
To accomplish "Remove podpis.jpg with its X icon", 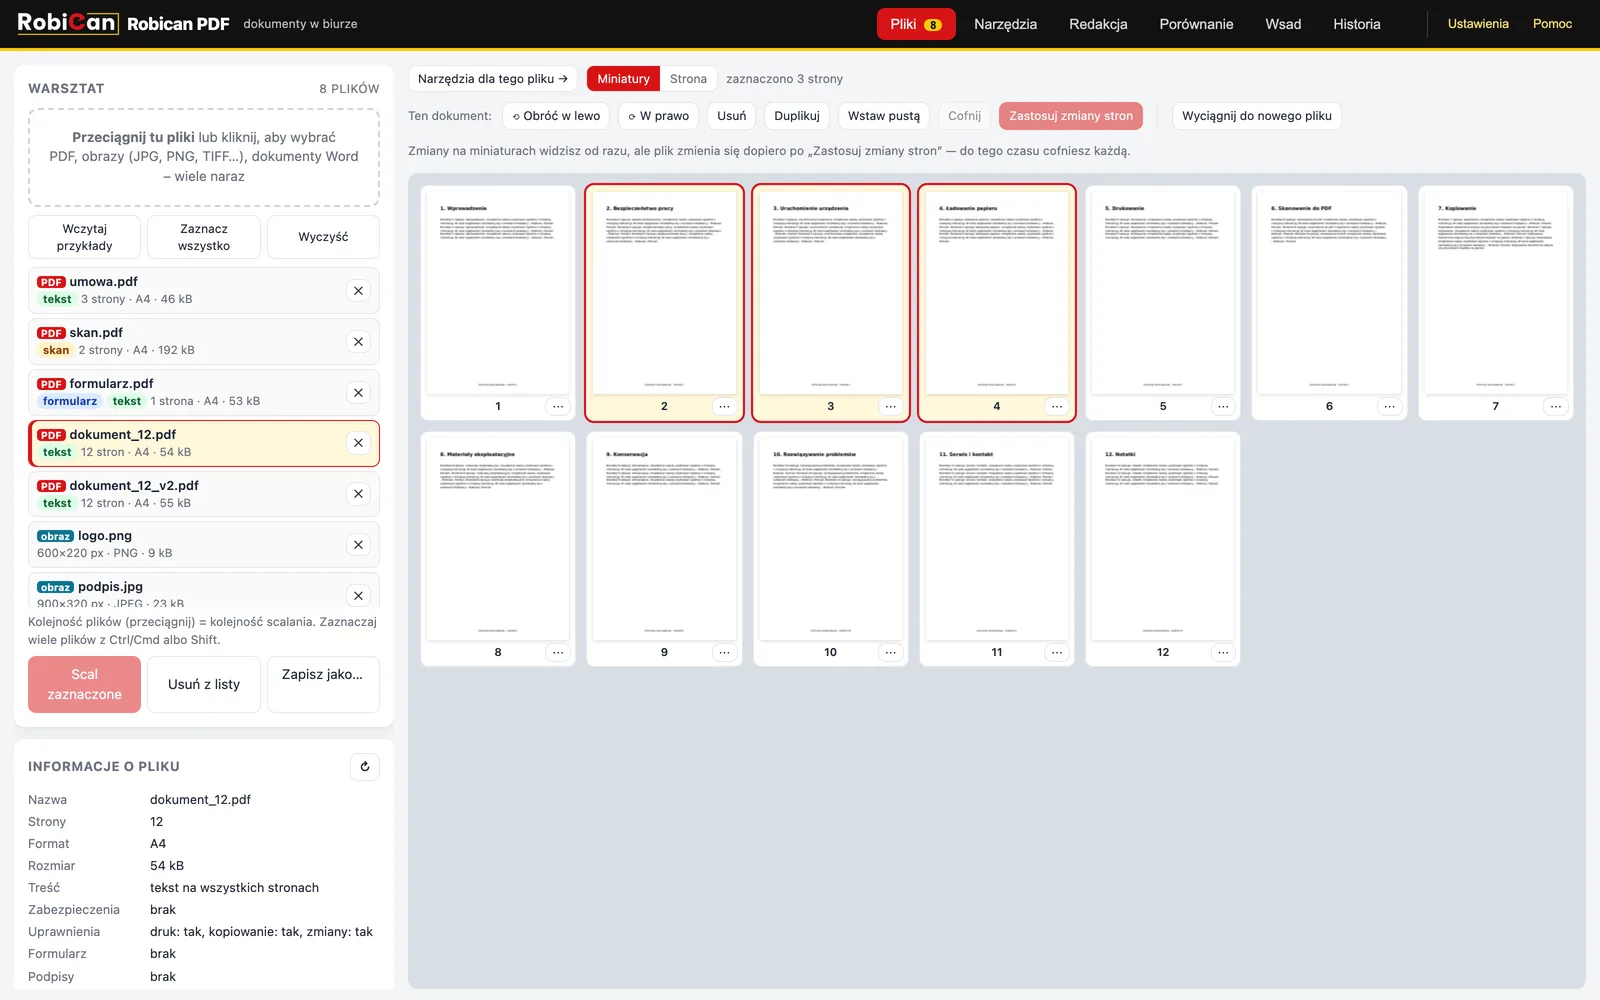I will [358, 596].
